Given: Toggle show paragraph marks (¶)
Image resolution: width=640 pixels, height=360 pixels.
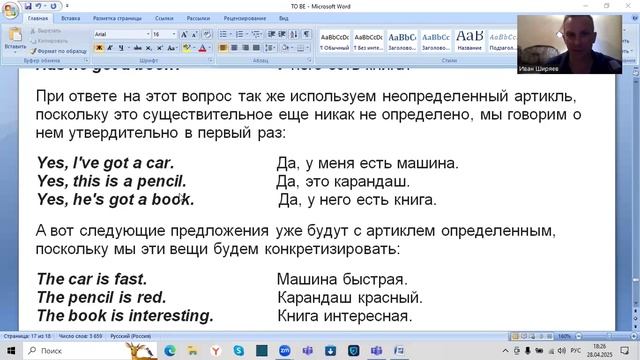Looking at the screenshot, I should 307,35.
